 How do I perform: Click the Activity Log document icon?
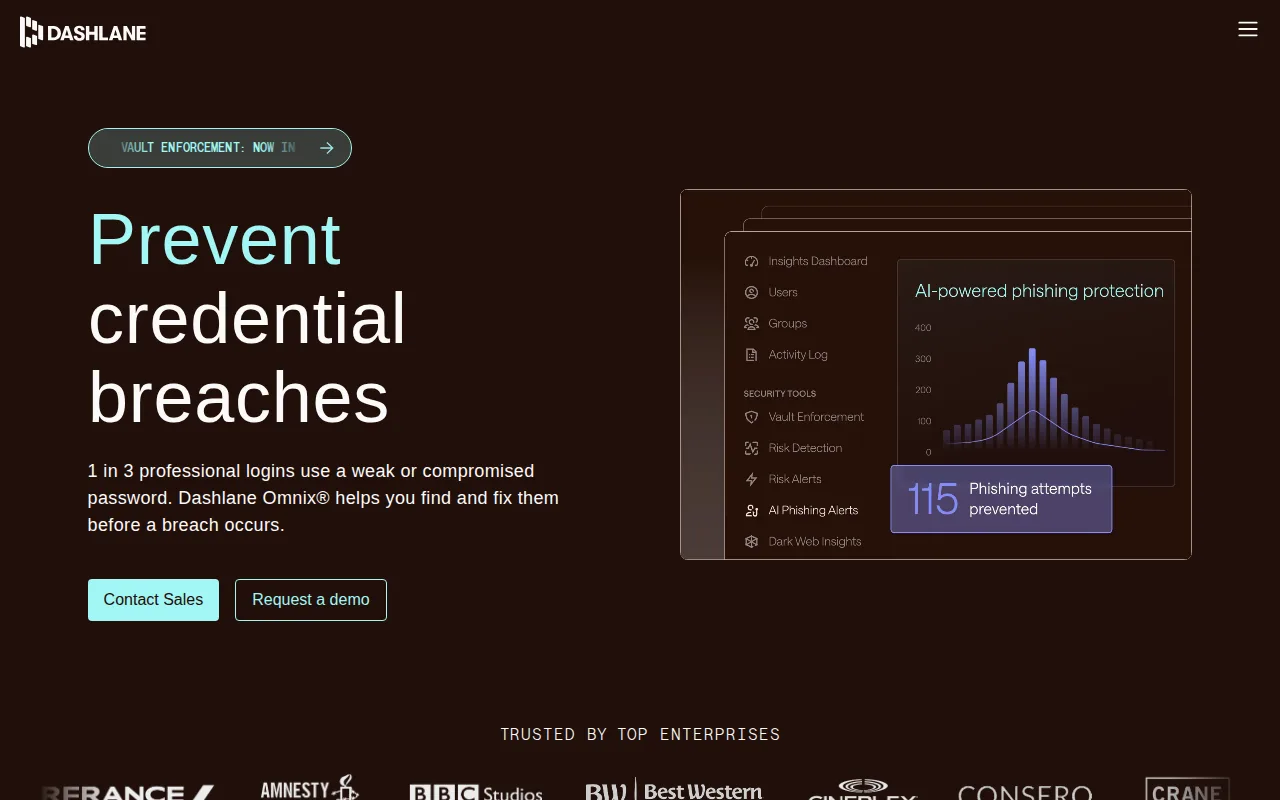(x=752, y=354)
